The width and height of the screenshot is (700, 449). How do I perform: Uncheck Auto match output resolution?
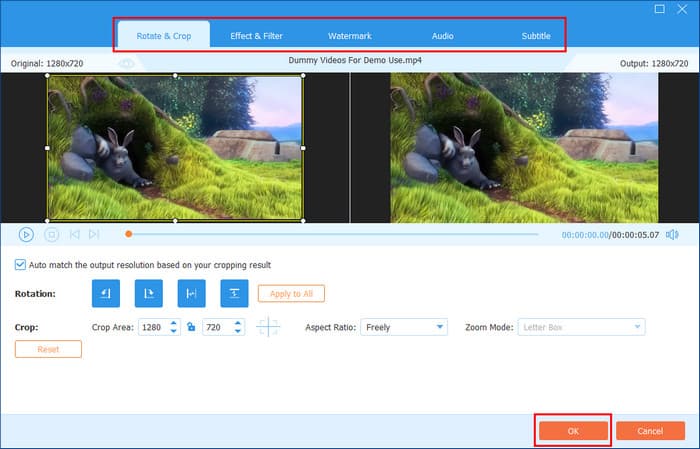coord(21,265)
